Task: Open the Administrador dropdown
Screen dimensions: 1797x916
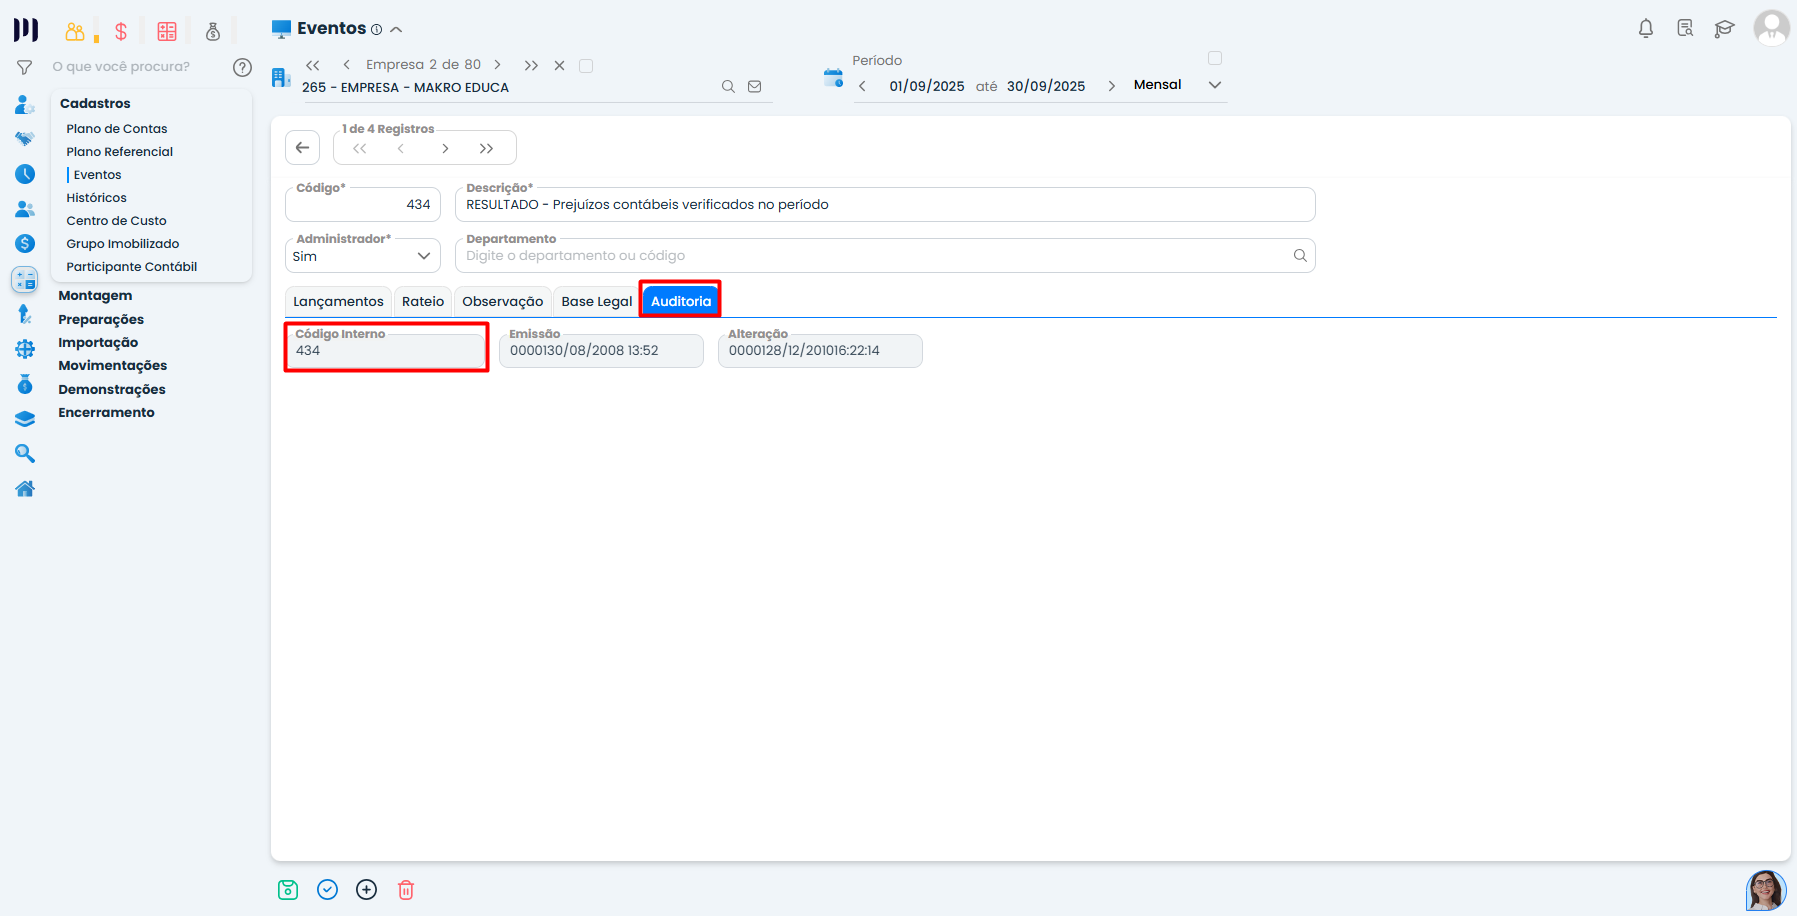Action: (x=363, y=256)
